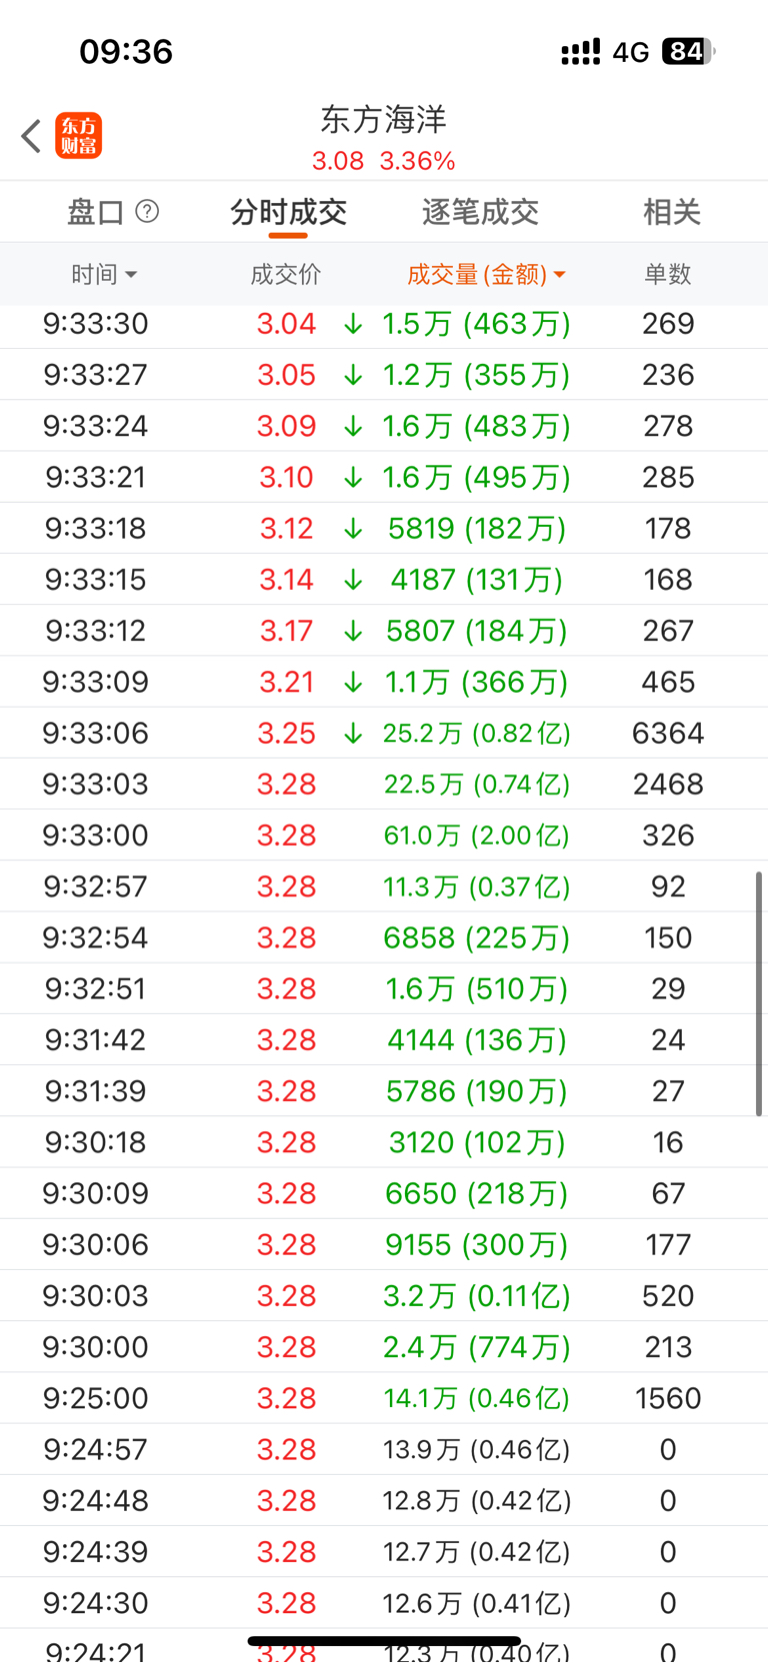Tap the back arrow icon
Viewport: 768px width, 1663px height.
[x=31, y=136]
